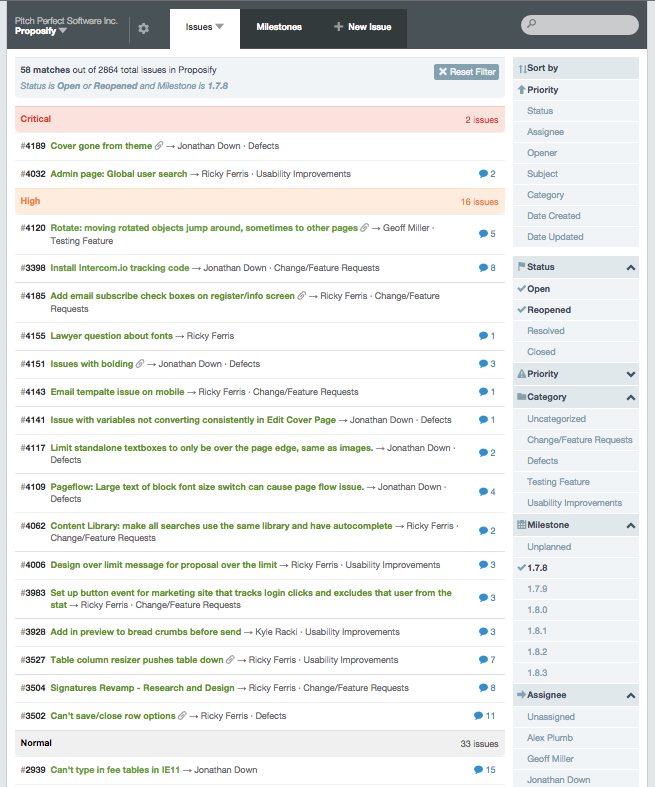Open issue Admin page: Global user search
Screen dimensions: 655x787
[x=118, y=174]
